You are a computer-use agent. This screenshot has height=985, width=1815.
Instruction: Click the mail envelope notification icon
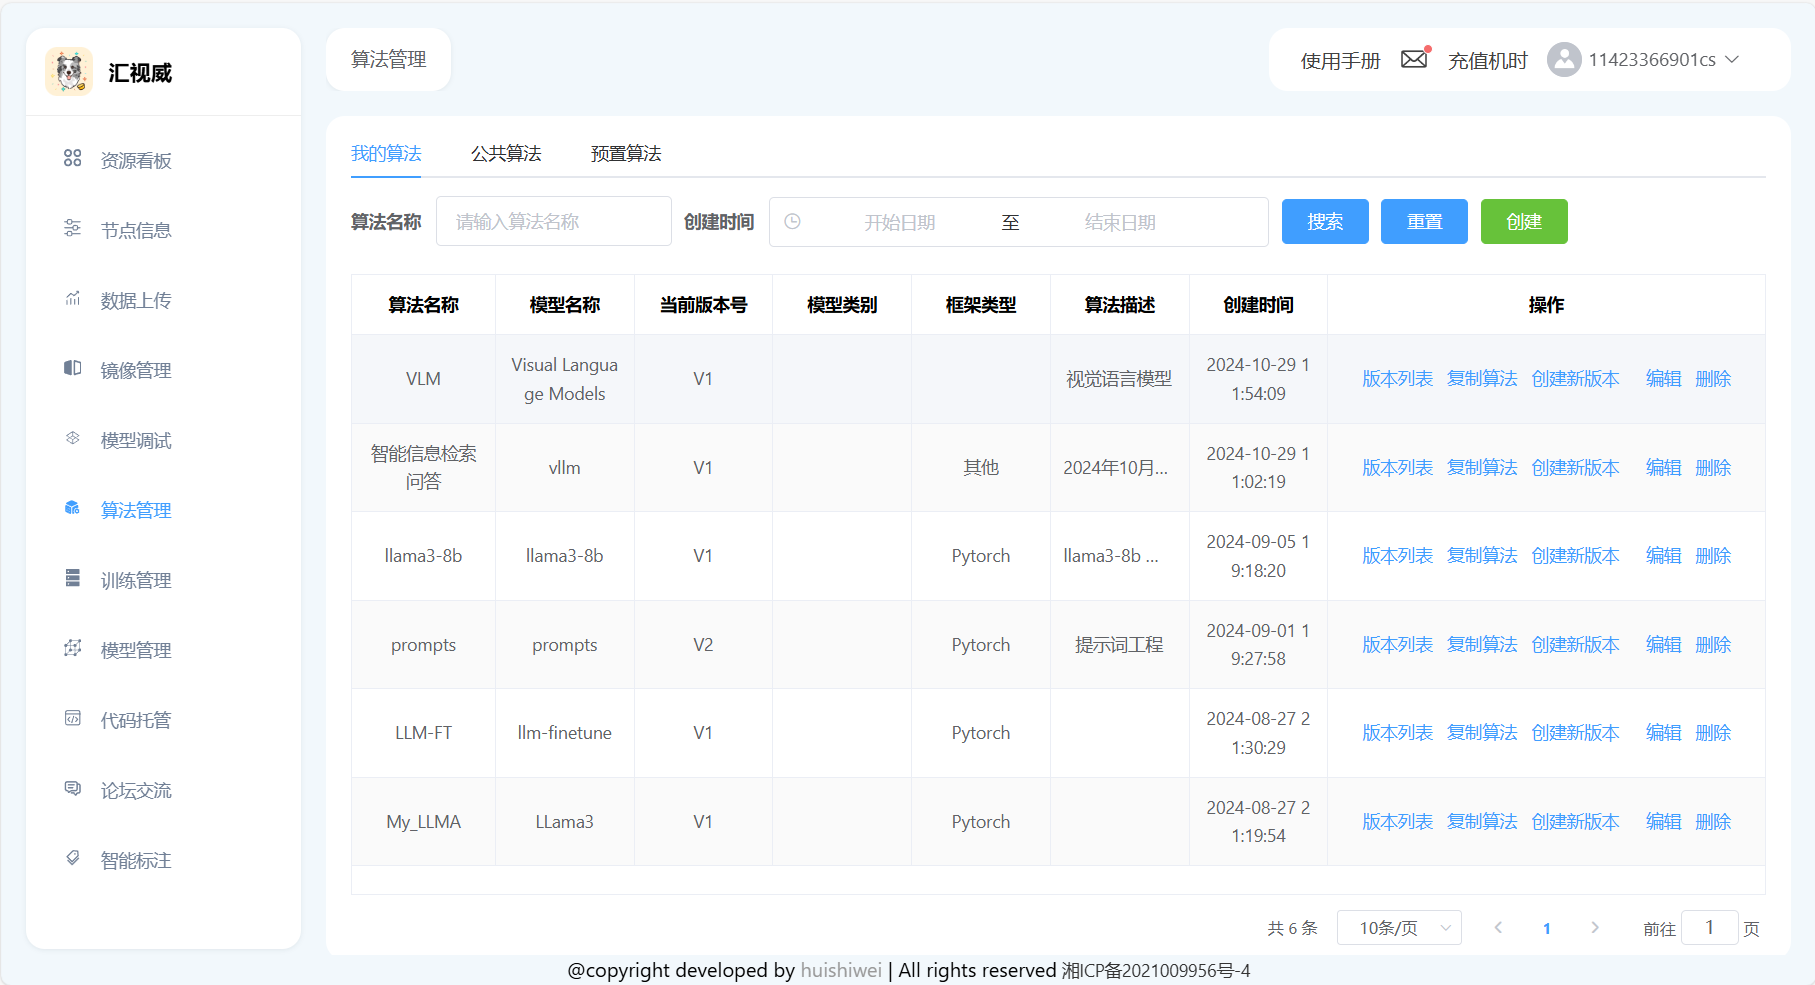(x=1414, y=59)
